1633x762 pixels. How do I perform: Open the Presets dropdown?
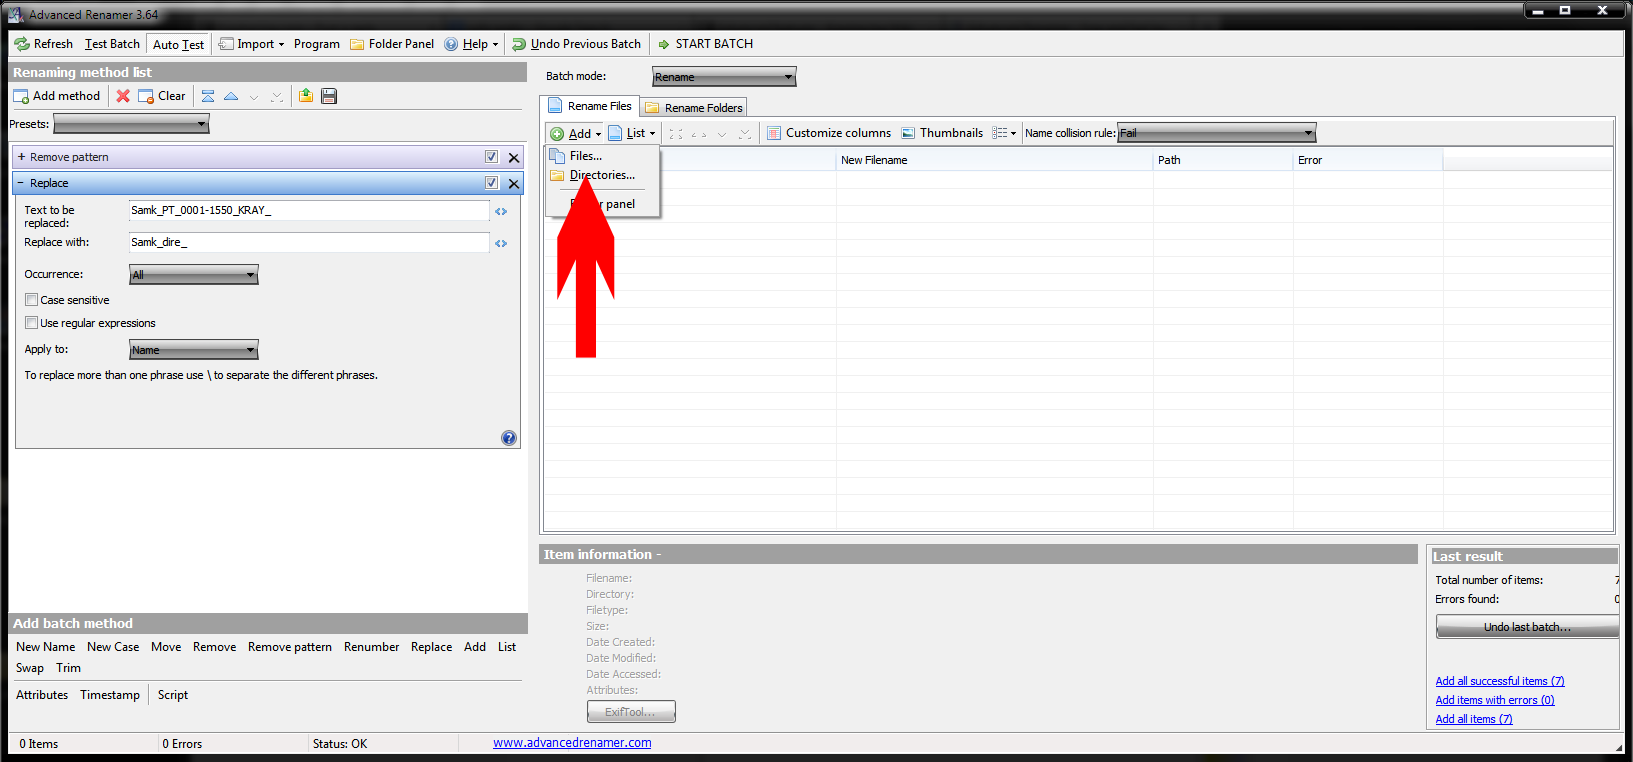131,124
